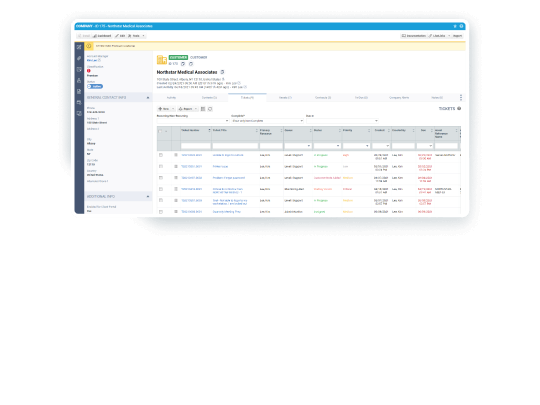Image resolution: width=540 pixels, height=405 pixels.
Task: Open the column chooser grid icon
Action: (203, 109)
